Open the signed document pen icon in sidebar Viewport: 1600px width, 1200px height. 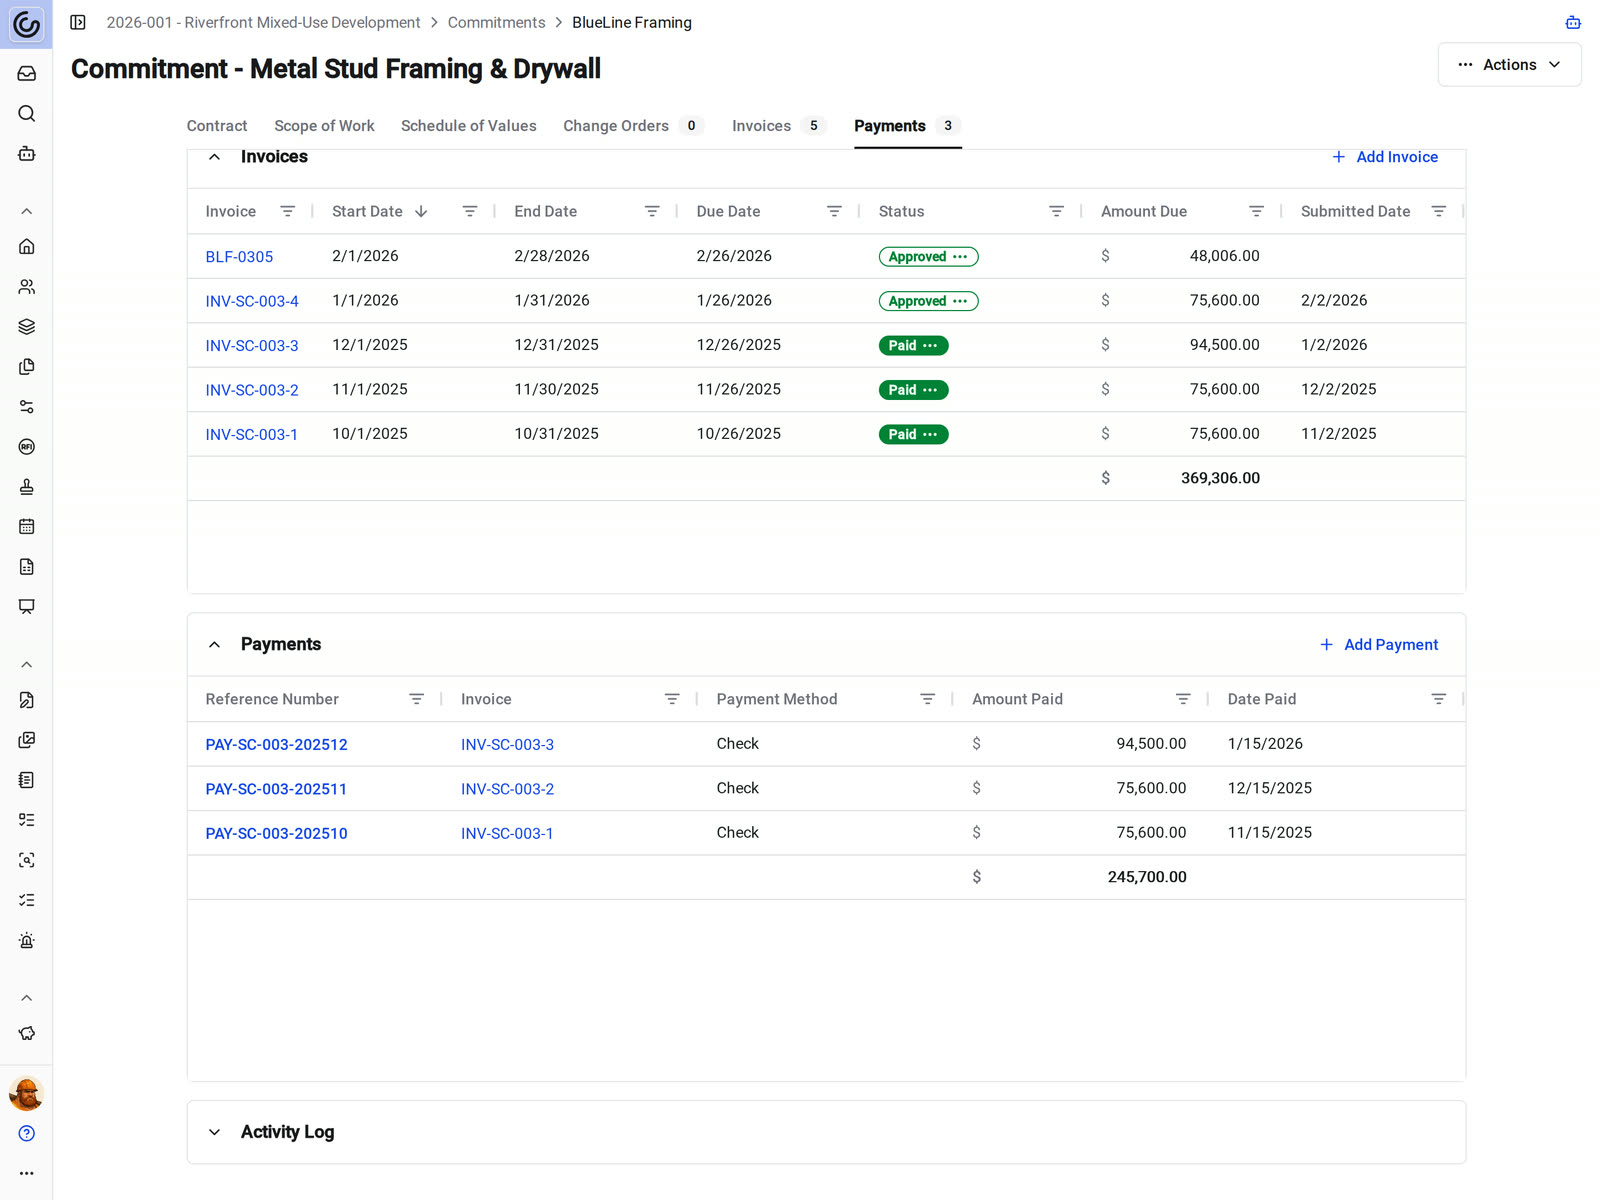click(27, 700)
